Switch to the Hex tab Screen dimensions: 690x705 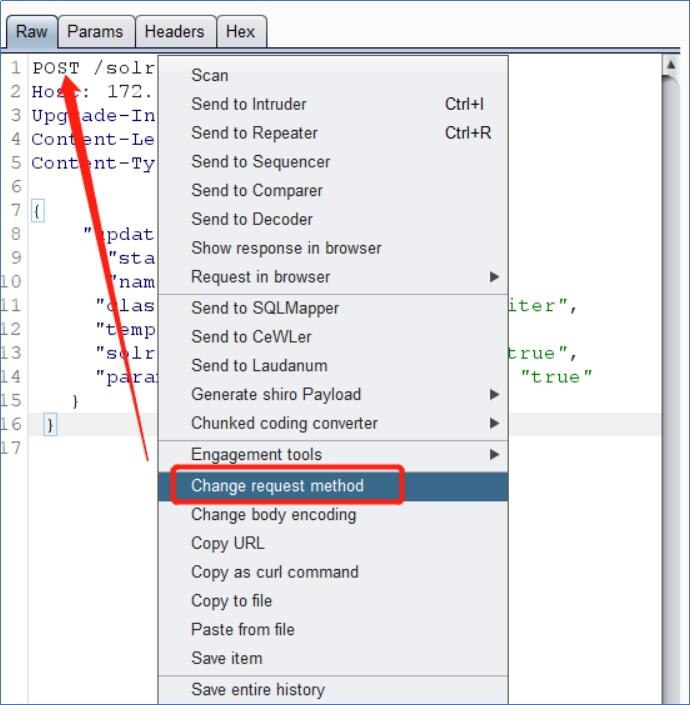click(x=241, y=32)
